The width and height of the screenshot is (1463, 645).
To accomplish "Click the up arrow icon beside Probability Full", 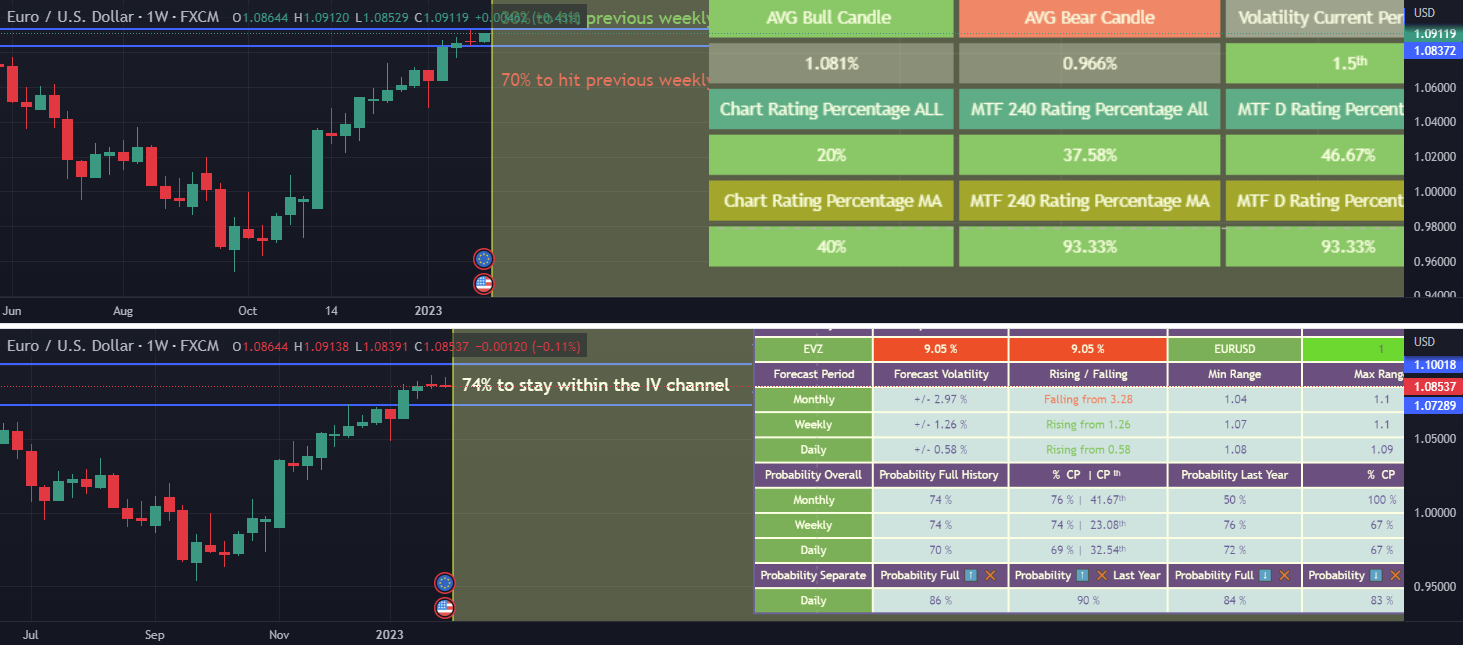I will pos(970,576).
